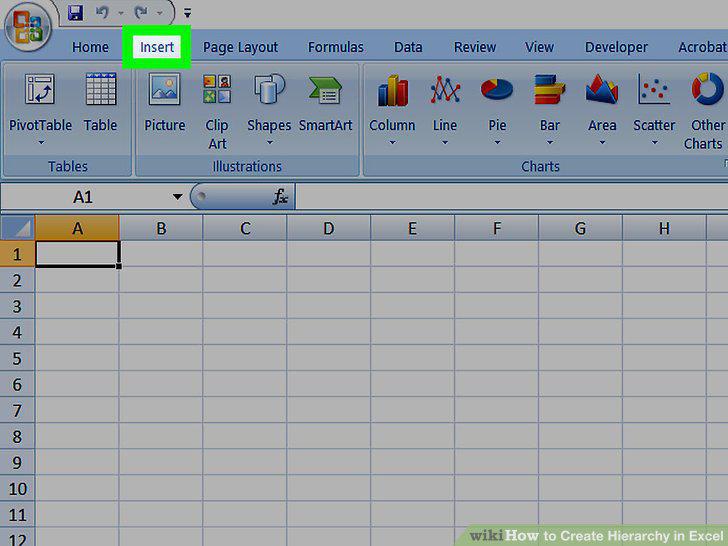The width and height of the screenshot is (728, 546).
Task: Insert a Scatter chart
Action: (x=654, y=102)
